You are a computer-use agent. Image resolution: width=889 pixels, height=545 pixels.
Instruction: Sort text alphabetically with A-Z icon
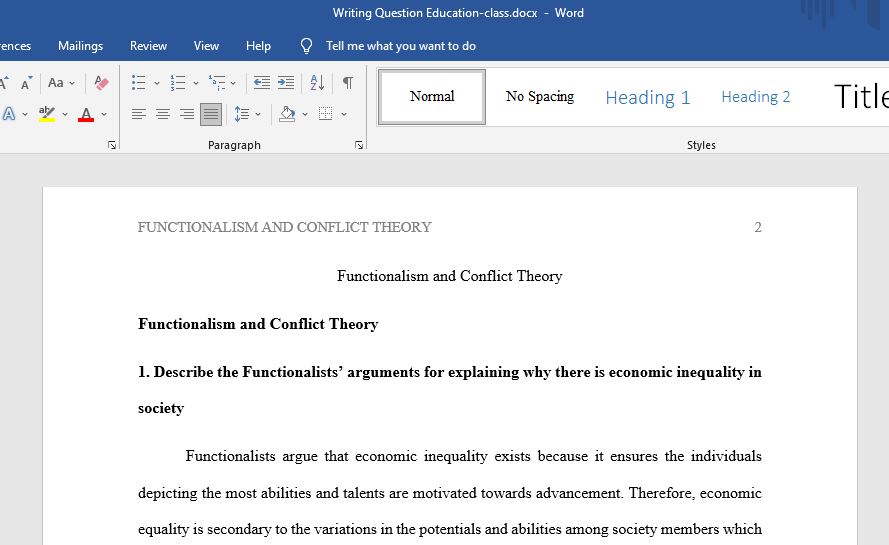(x=318, y=83)
